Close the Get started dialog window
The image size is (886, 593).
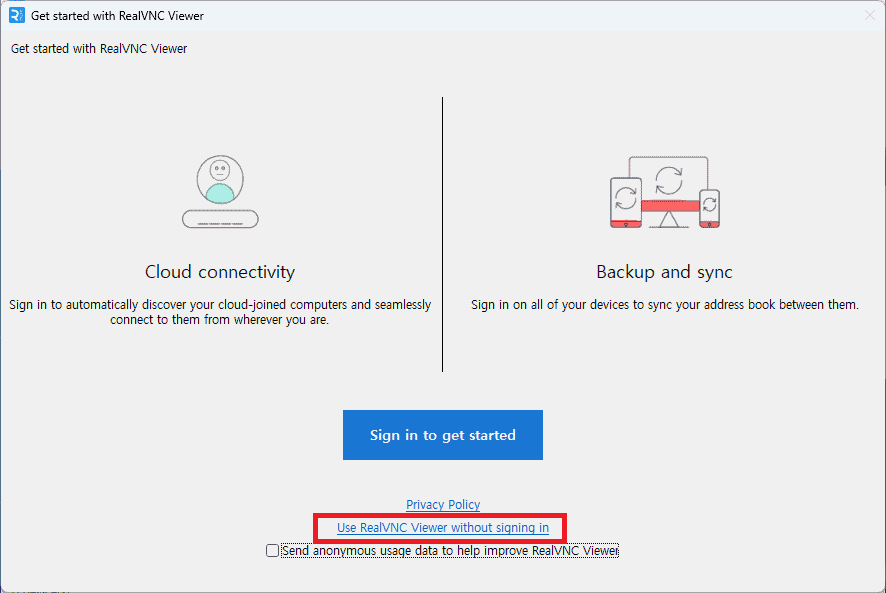[x=869, y=15]
